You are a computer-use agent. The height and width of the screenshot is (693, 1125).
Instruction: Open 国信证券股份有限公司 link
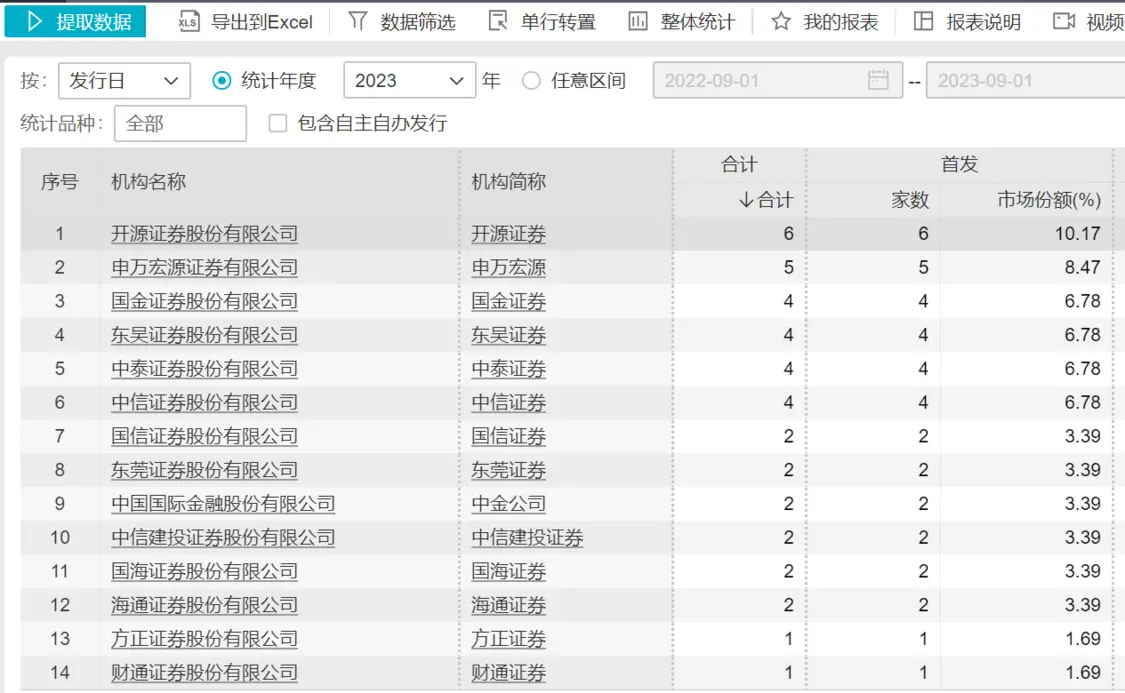point(204,436)
